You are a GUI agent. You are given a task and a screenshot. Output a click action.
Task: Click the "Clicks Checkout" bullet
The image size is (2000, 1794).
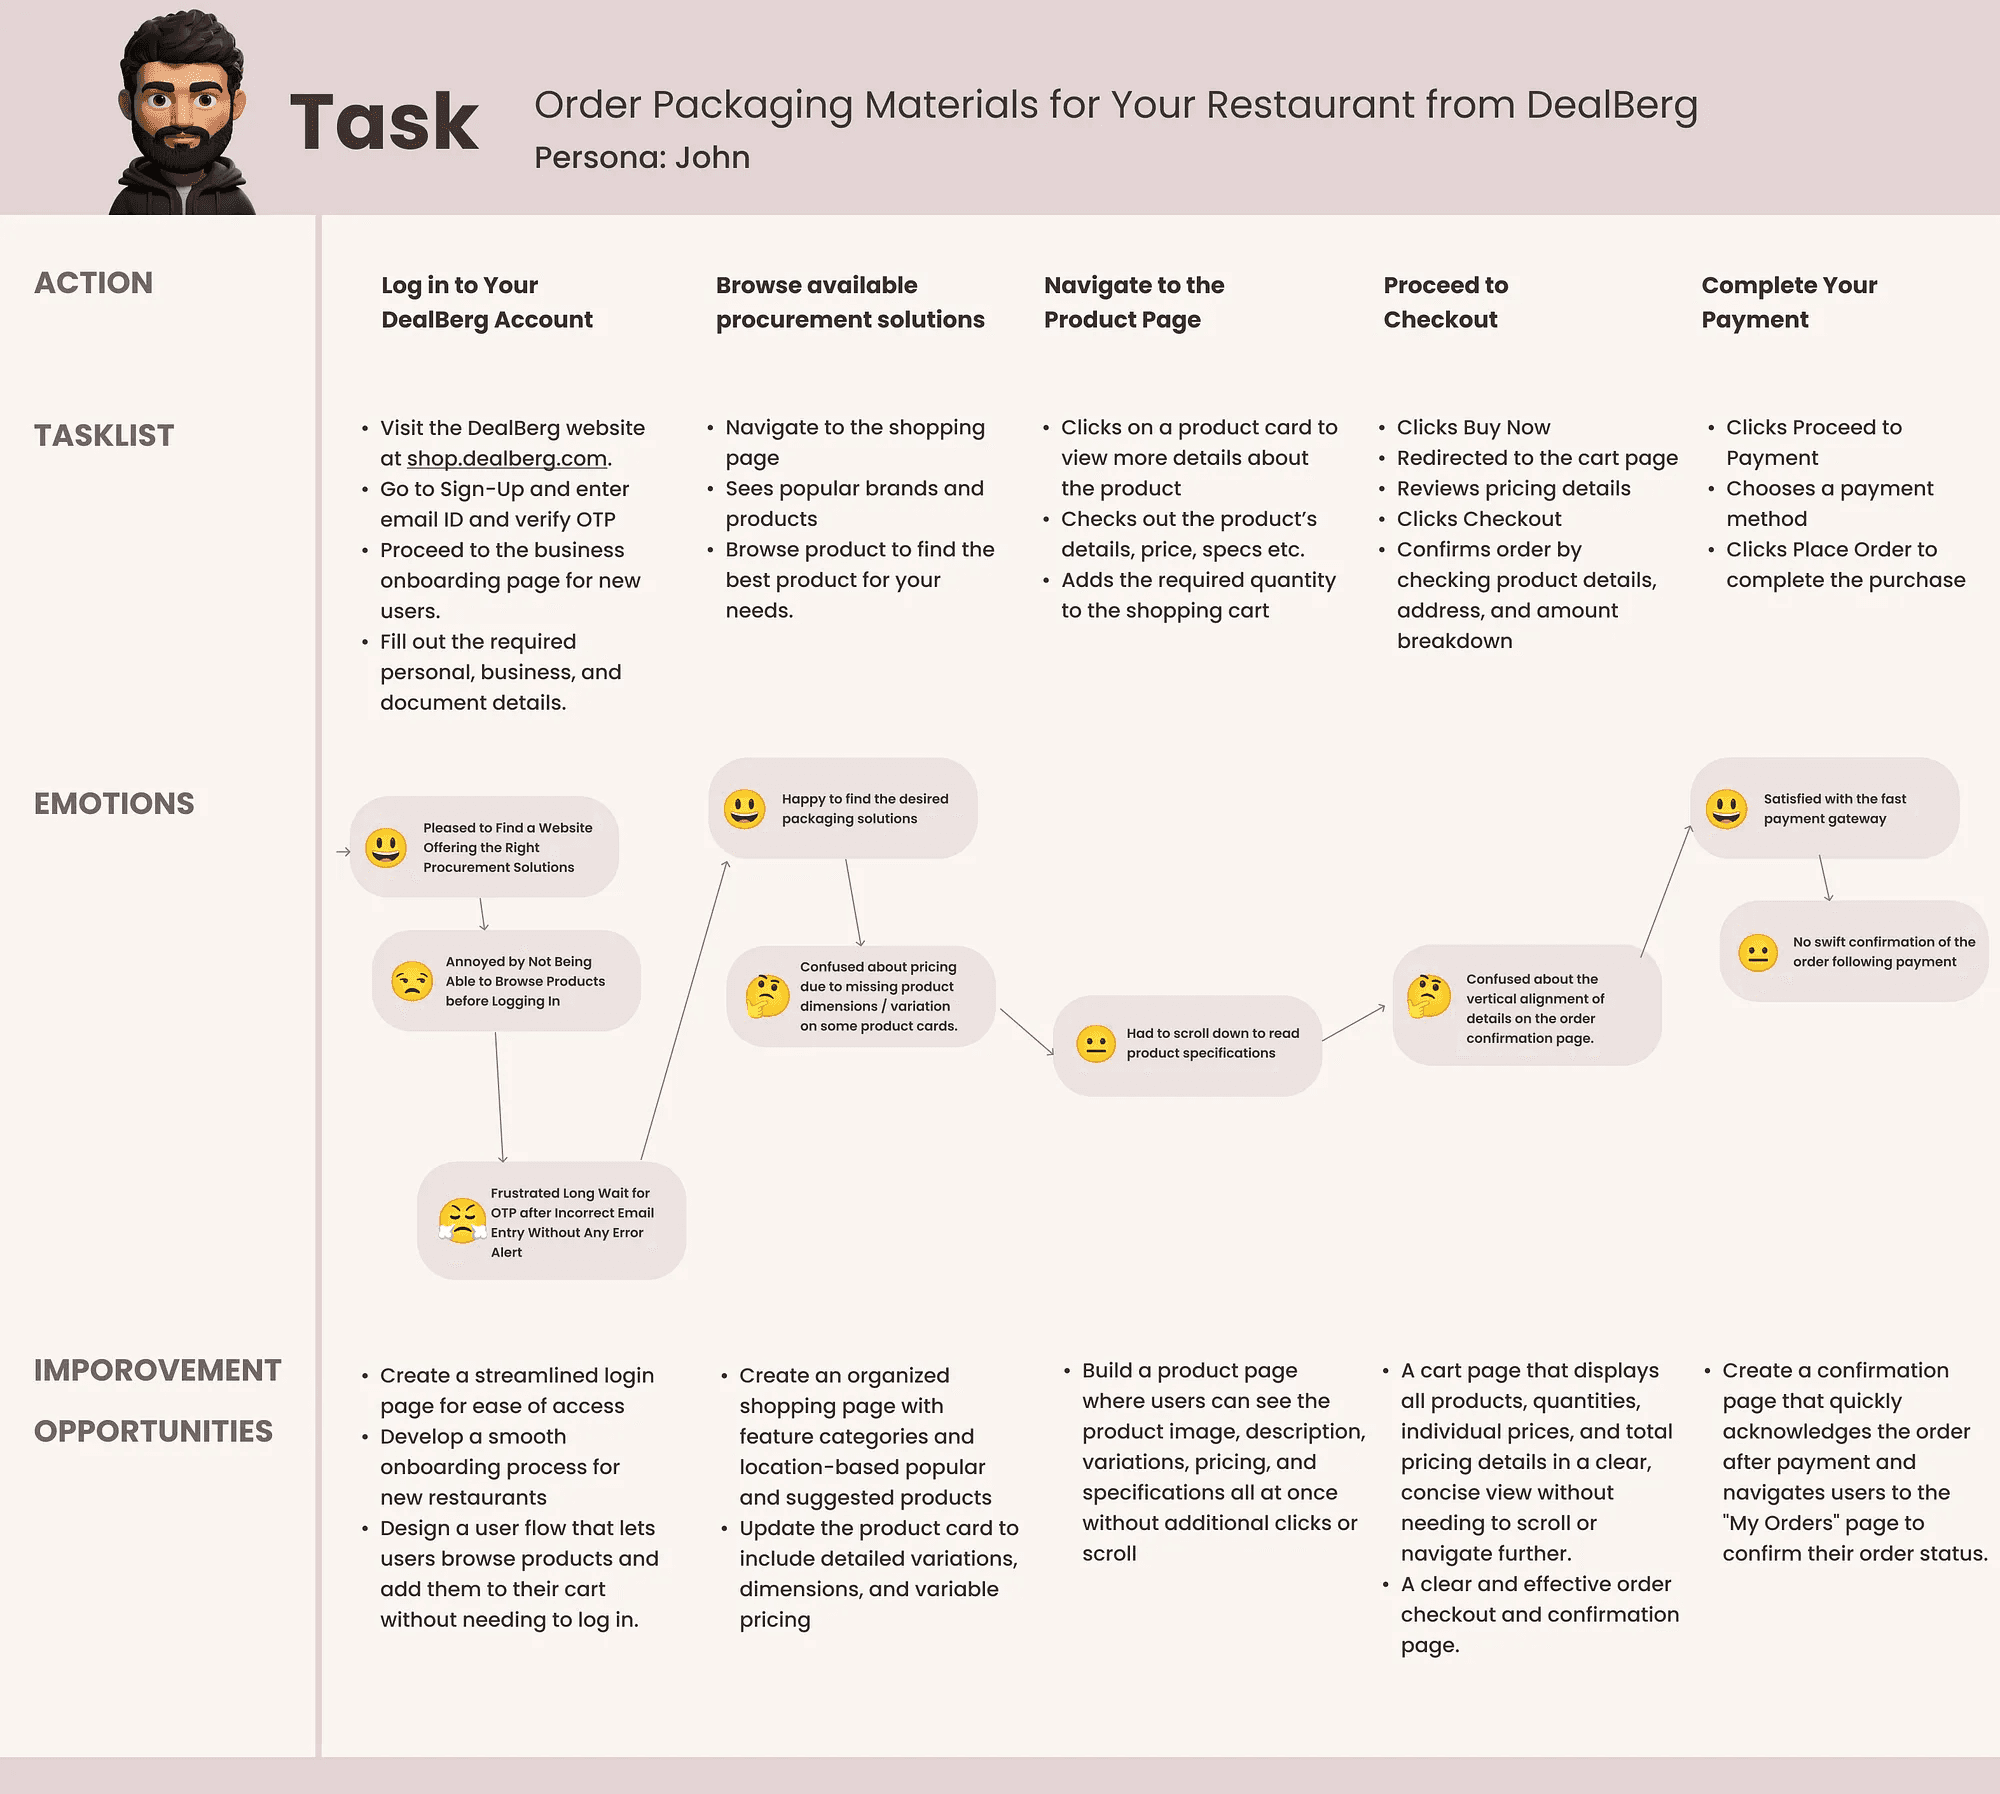click(1479, 519)
